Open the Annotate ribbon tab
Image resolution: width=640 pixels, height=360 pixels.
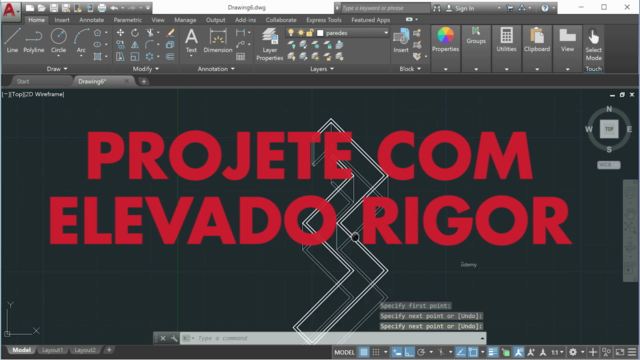tap(91, 20)
